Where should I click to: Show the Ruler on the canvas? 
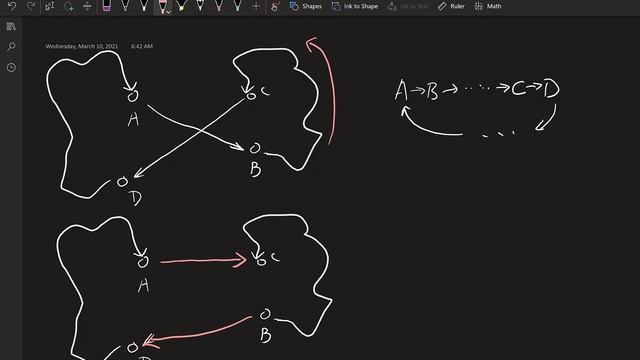click(x=451, y=6)
